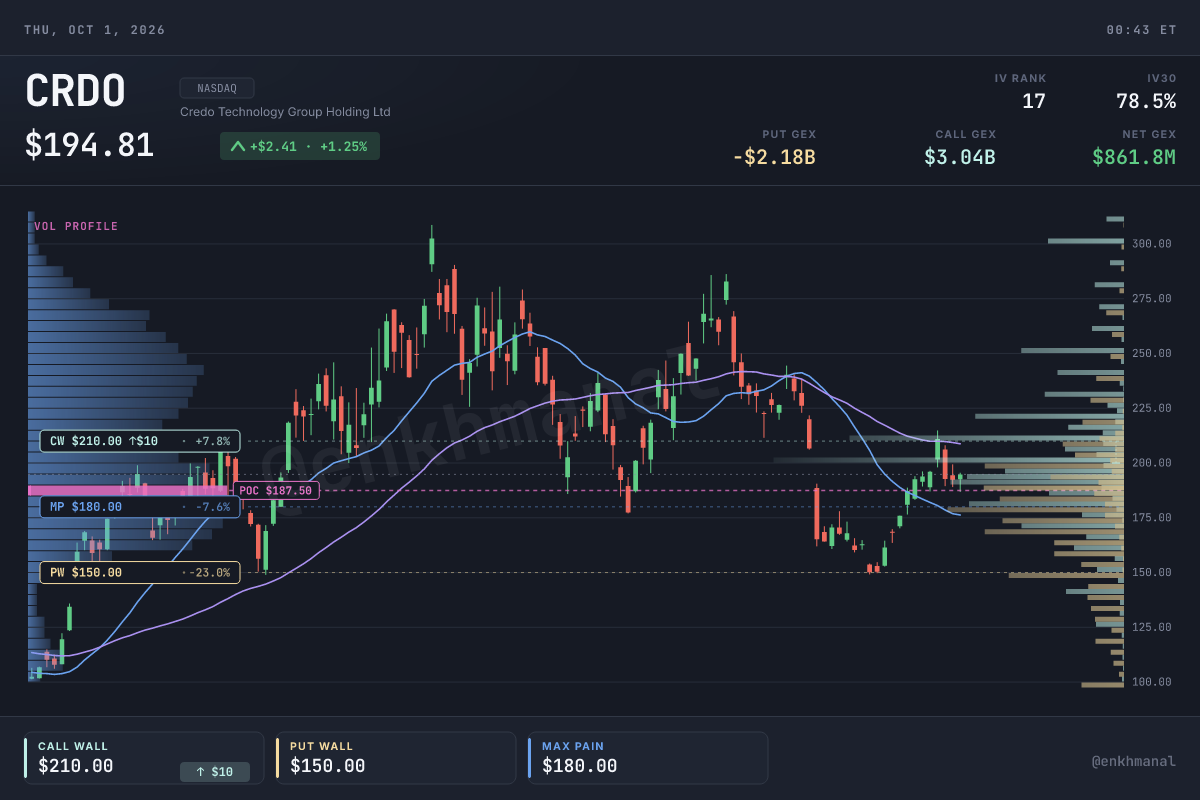
Task: Select the NASDAQ exchange badge
Action: [x=217, y=88]
